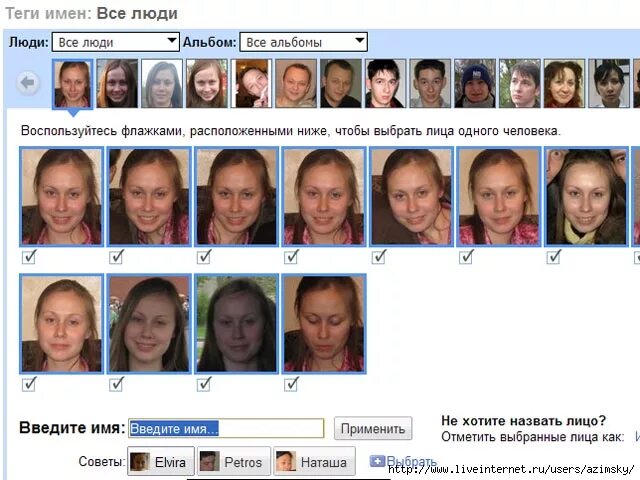Uncheck the box under the dark green-background face

click(204, 384)
